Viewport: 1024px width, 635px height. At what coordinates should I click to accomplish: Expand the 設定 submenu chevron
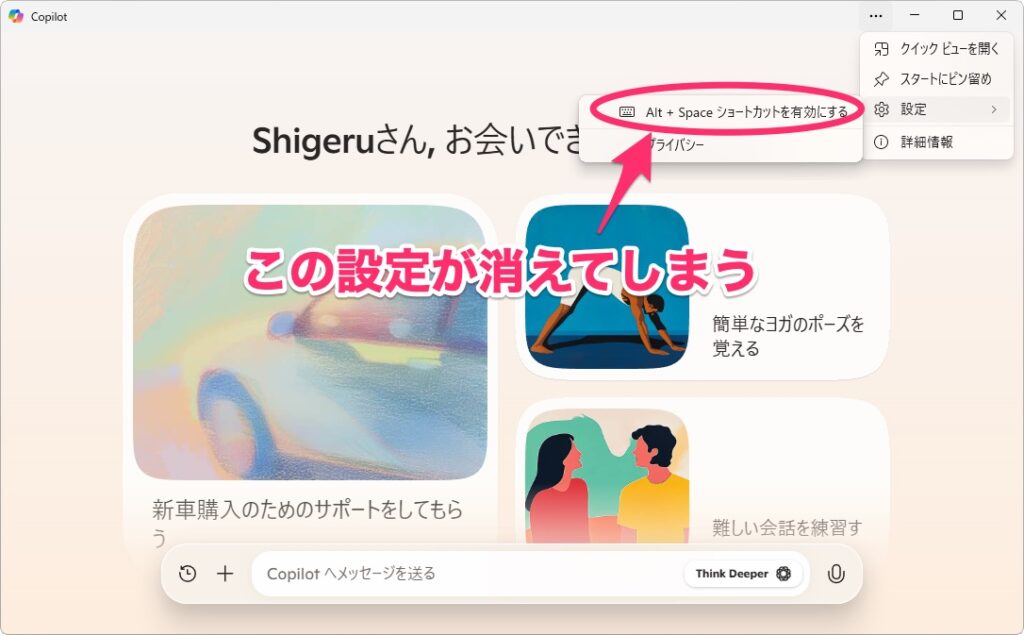tap(993, 109)
